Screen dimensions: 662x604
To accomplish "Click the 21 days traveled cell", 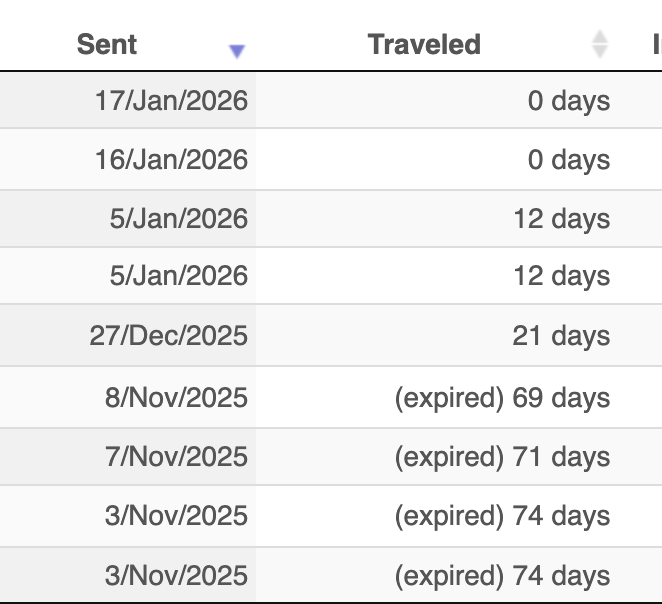I will [561, 336].
